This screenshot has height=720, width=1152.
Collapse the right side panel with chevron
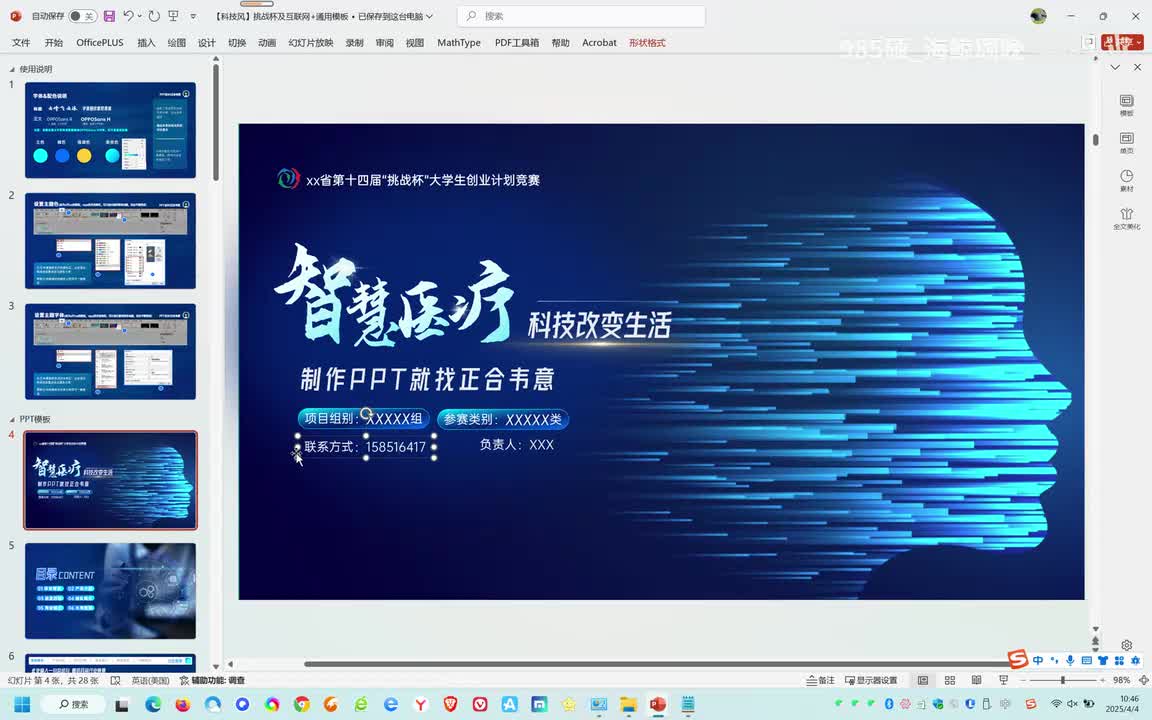point(1115,67)
